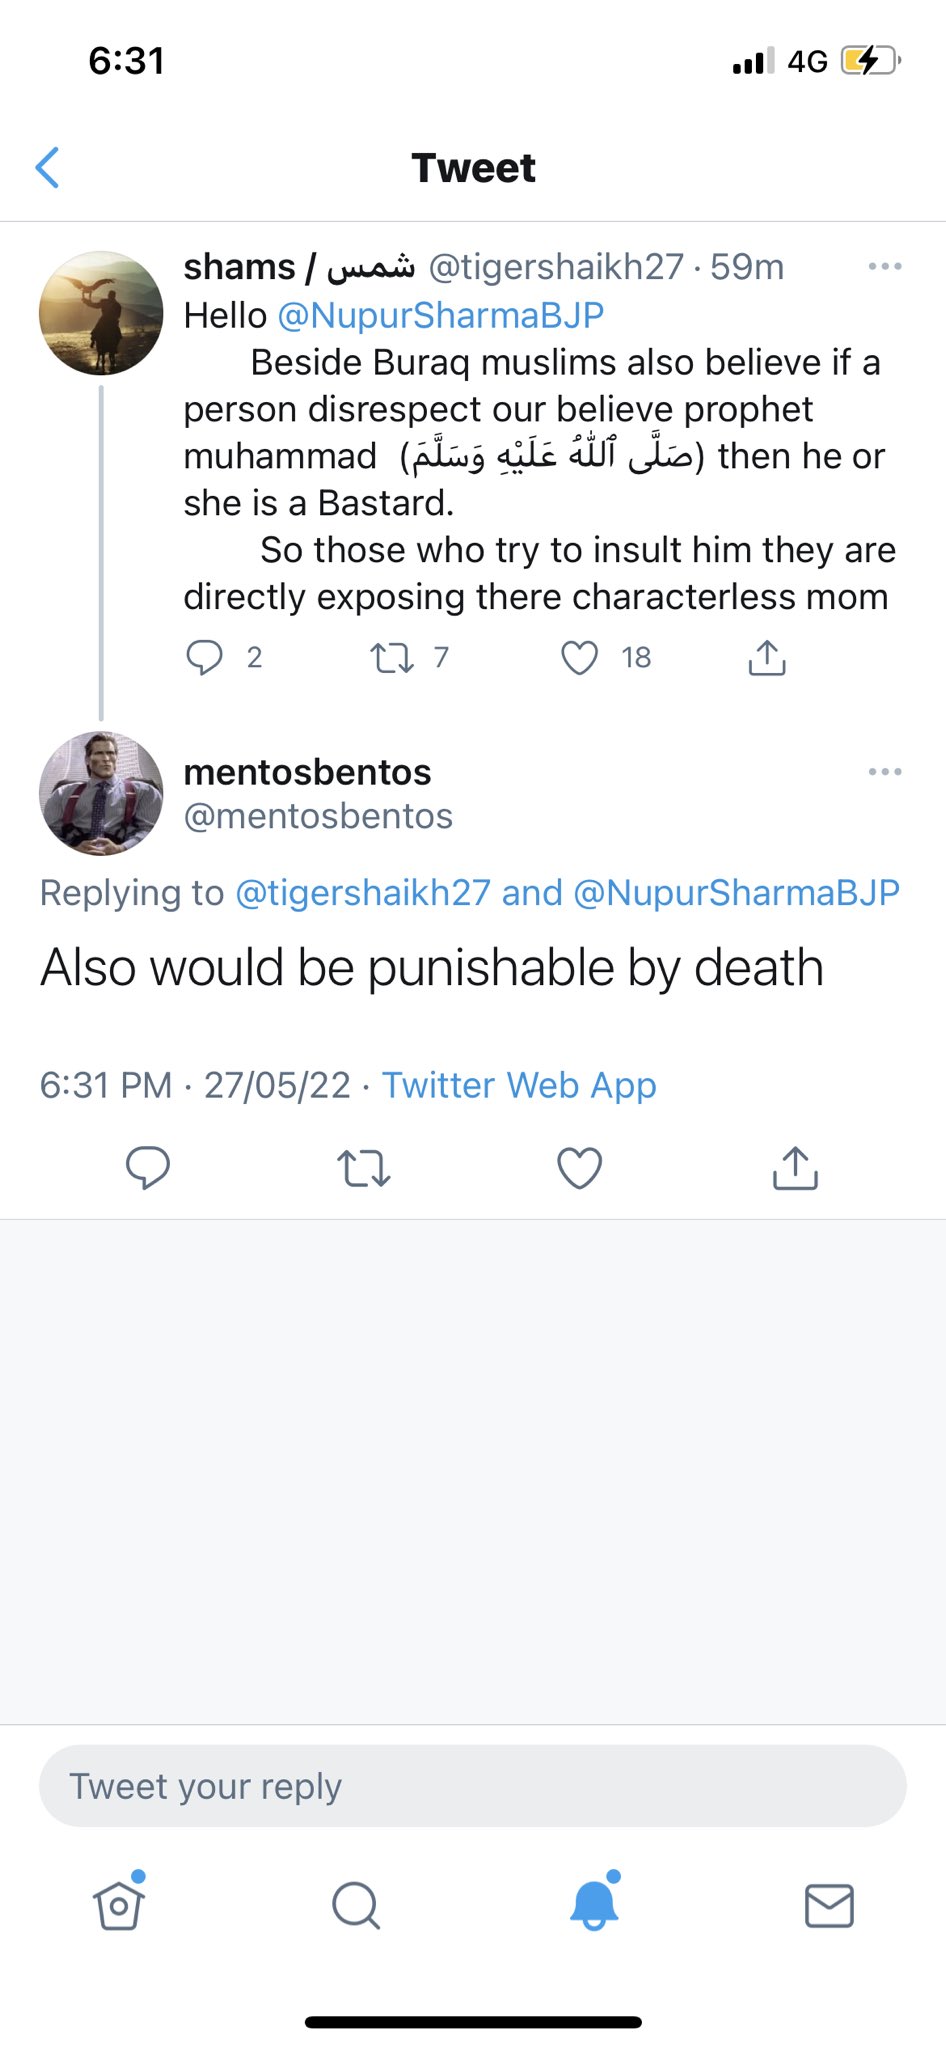Viewport: 946px width, 2048px height.
Task: Share the shams tweet
Action: 767,657
